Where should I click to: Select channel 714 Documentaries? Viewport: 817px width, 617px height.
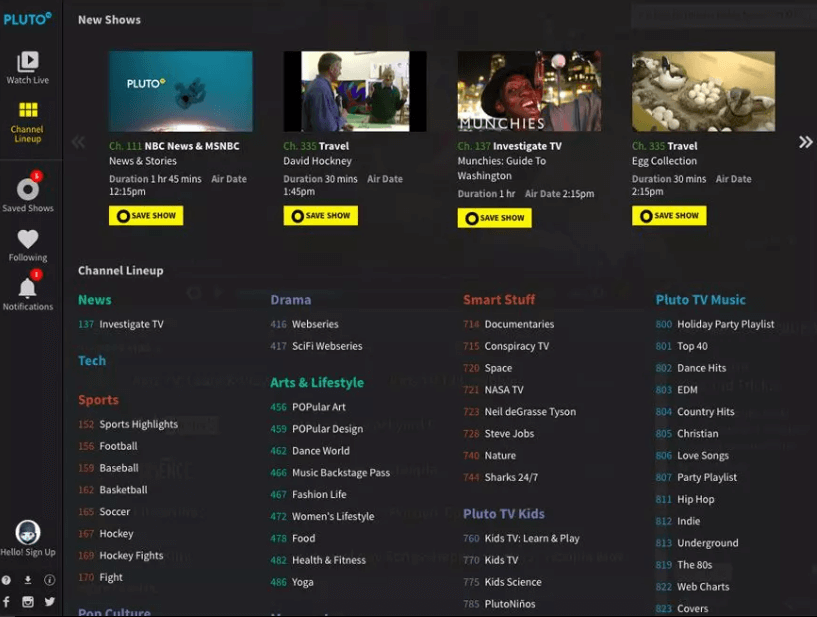pyautogui.click(x=509, y=324)
